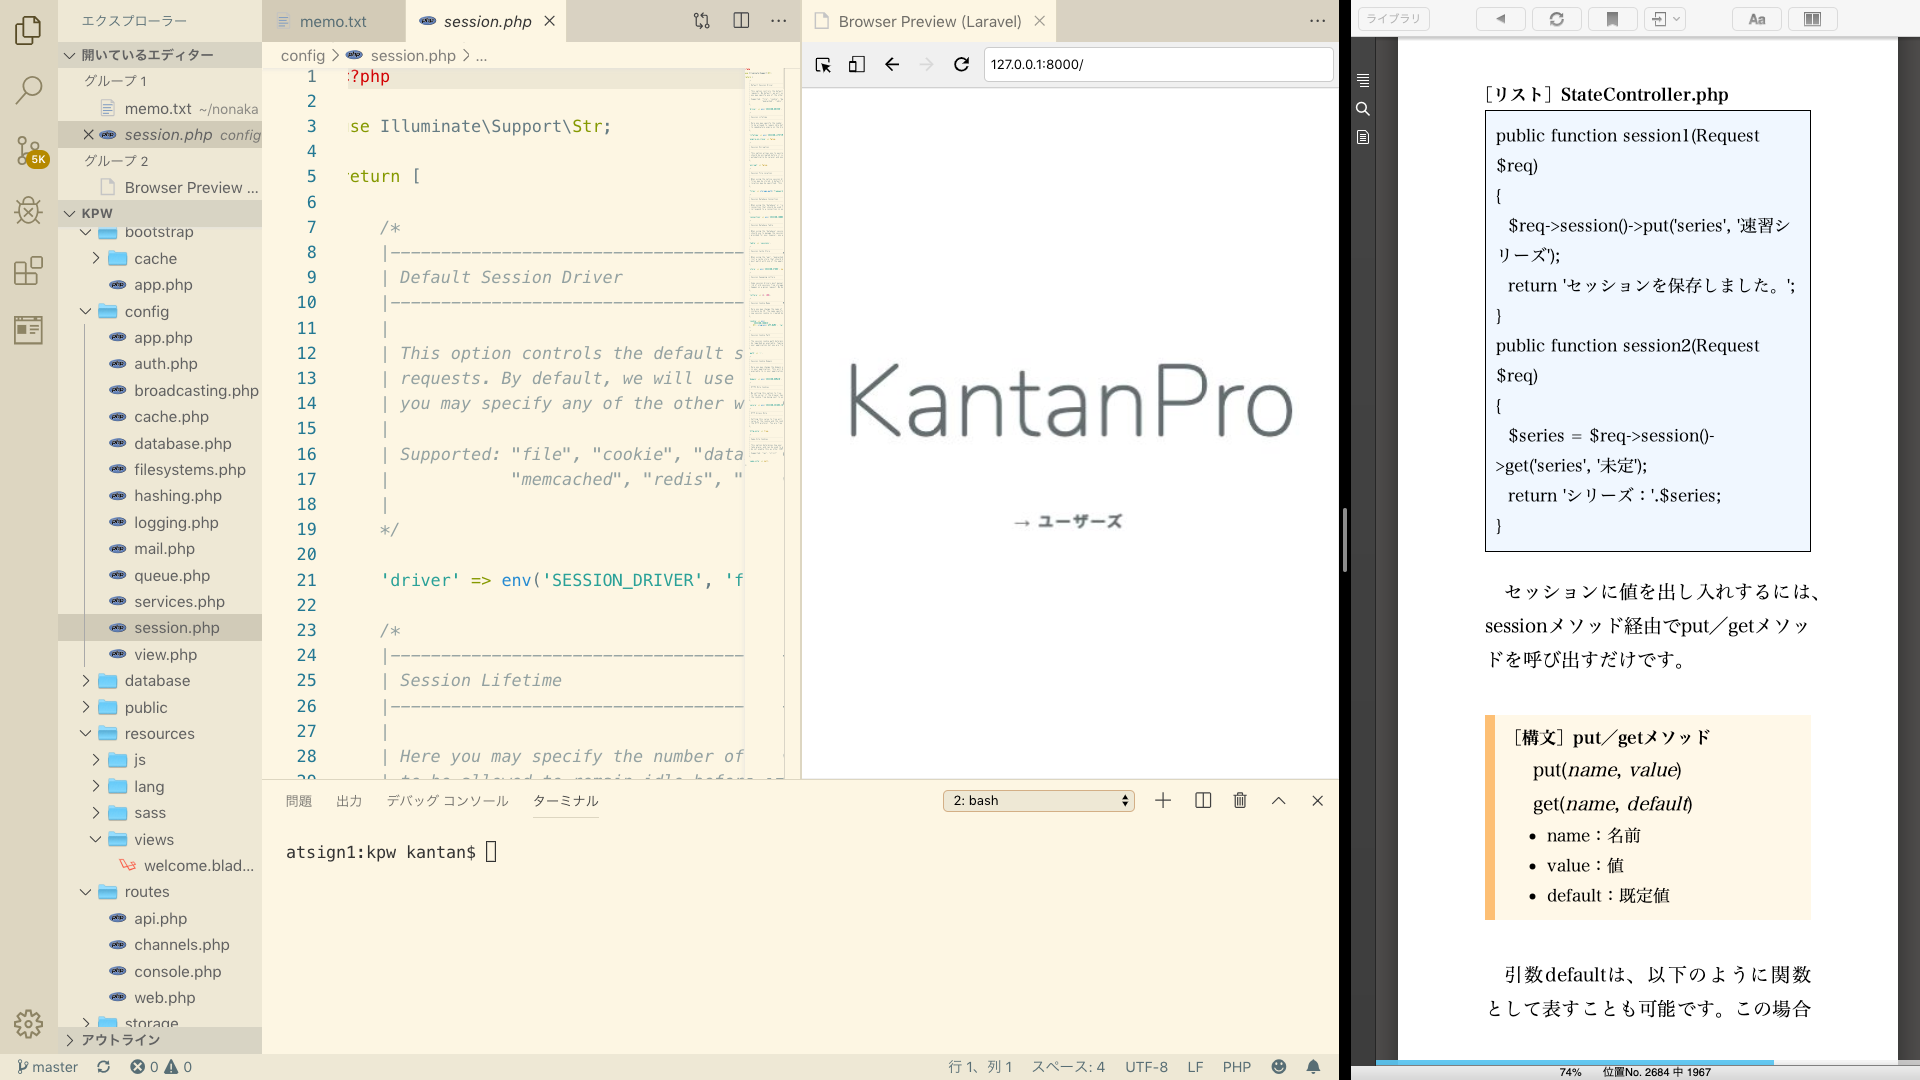Open the Explorer view in activity bar
Image resolution: width=1920 pixels, height=1080 pixels.
(28, 31)
